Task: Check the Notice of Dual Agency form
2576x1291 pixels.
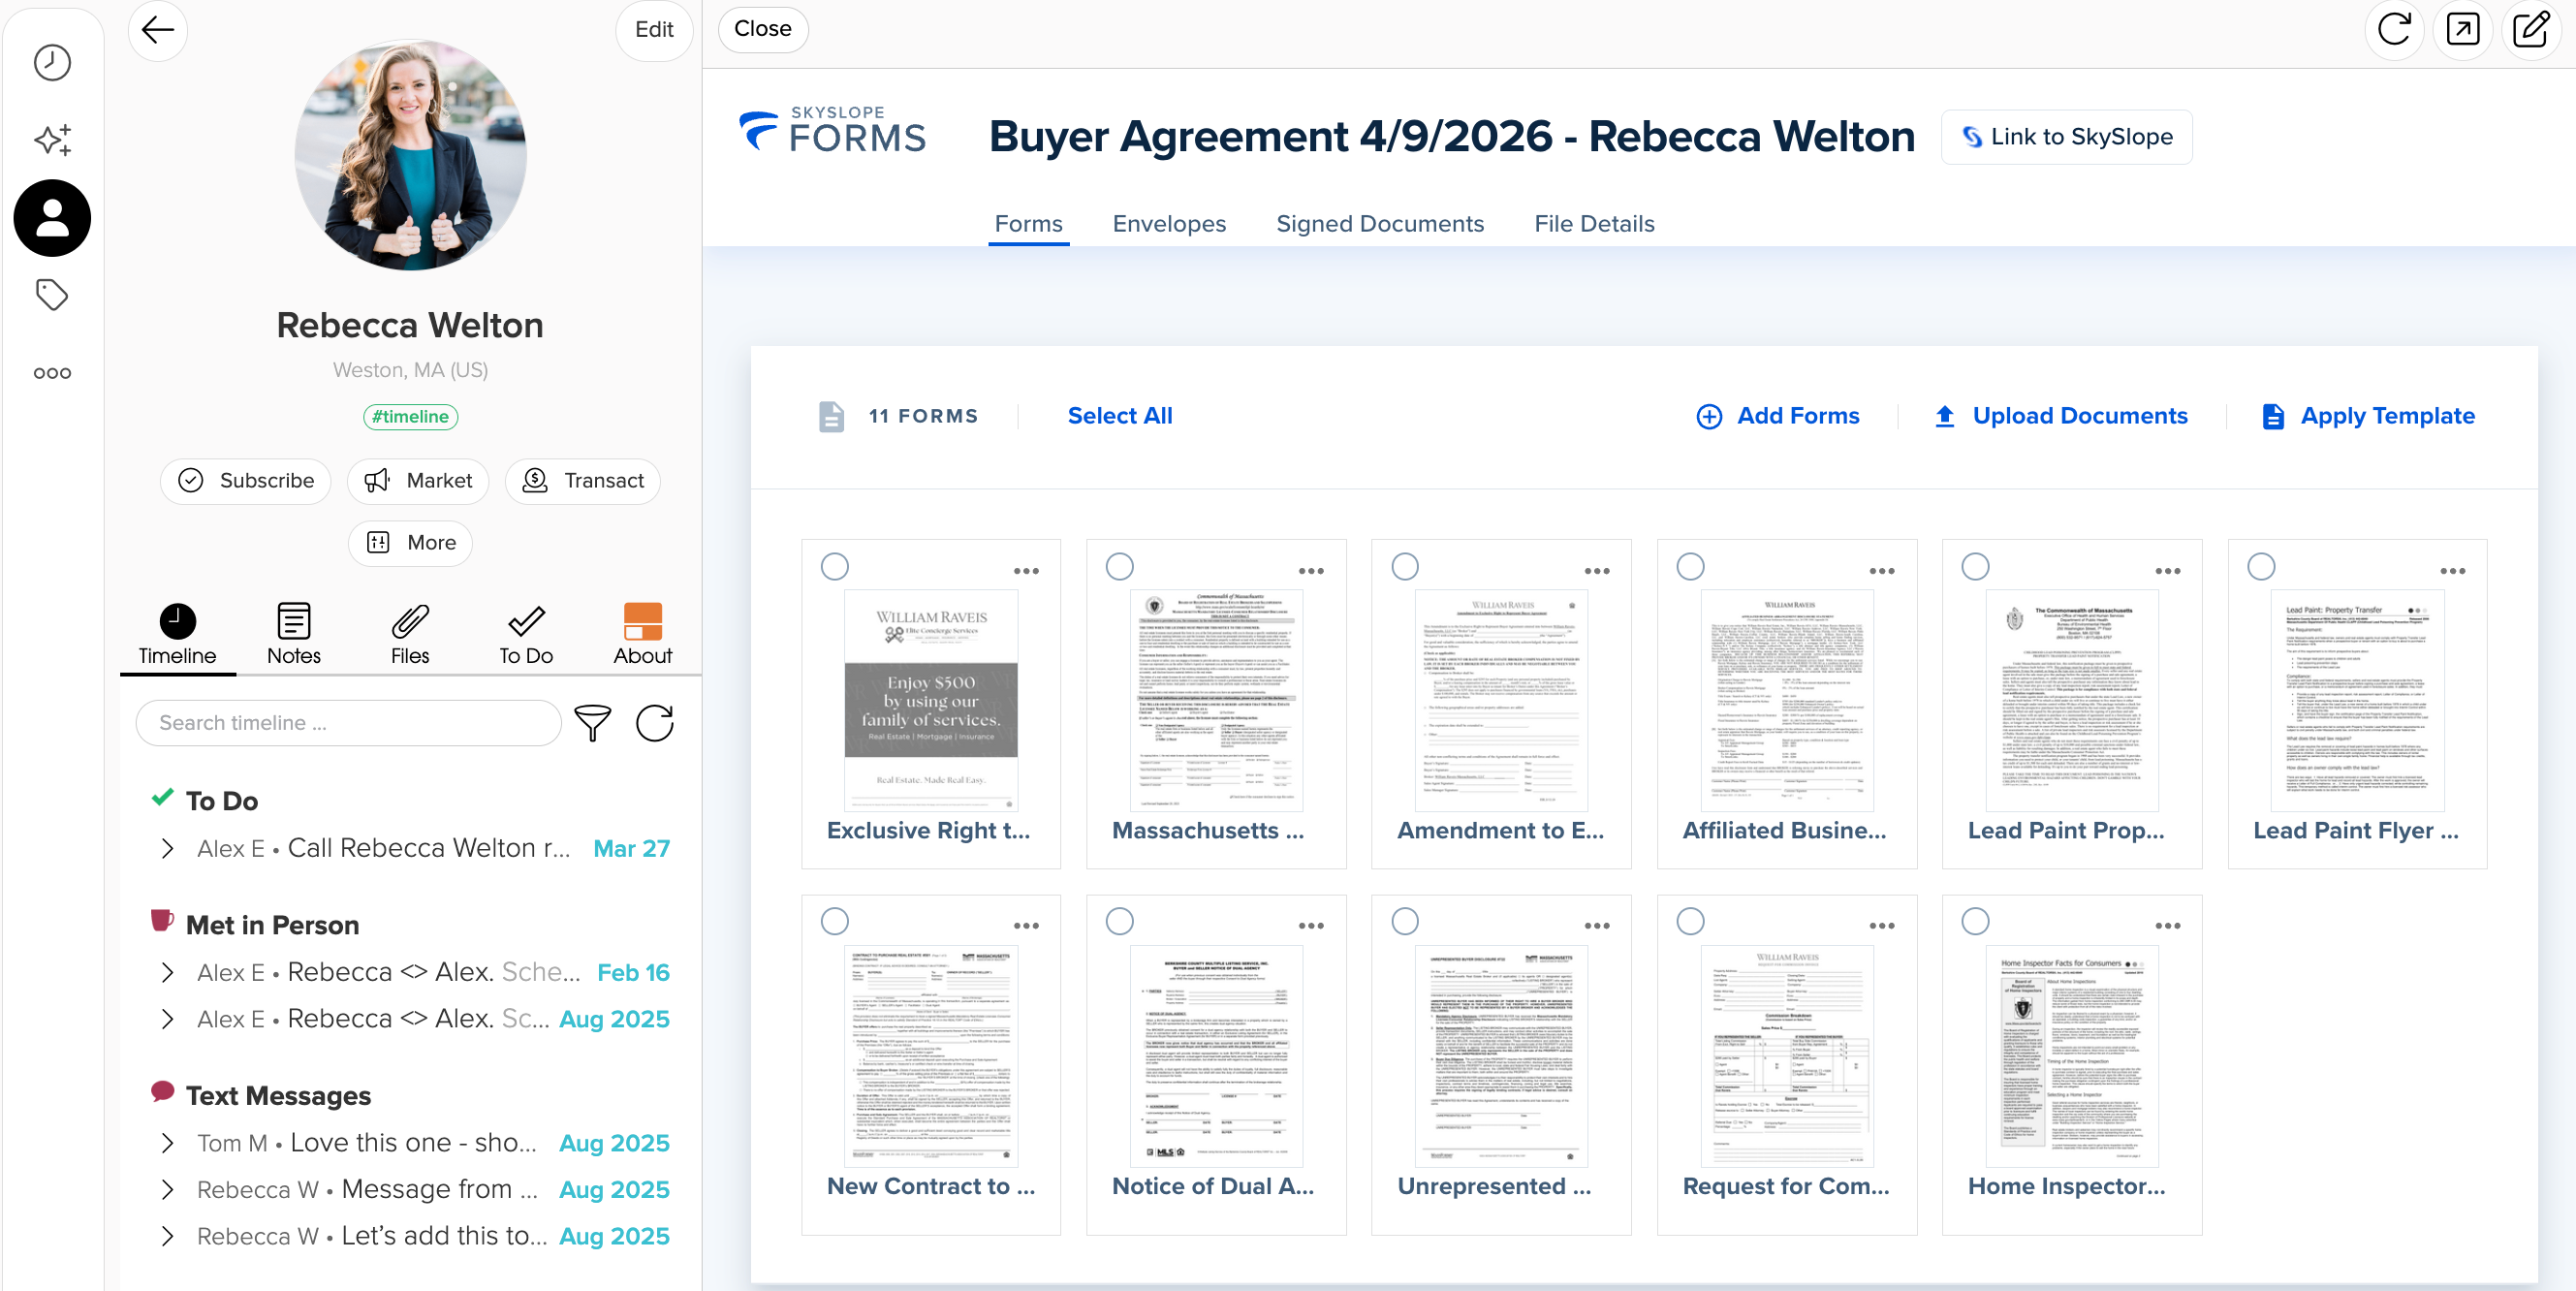Action: click(x=1119, y=921)
